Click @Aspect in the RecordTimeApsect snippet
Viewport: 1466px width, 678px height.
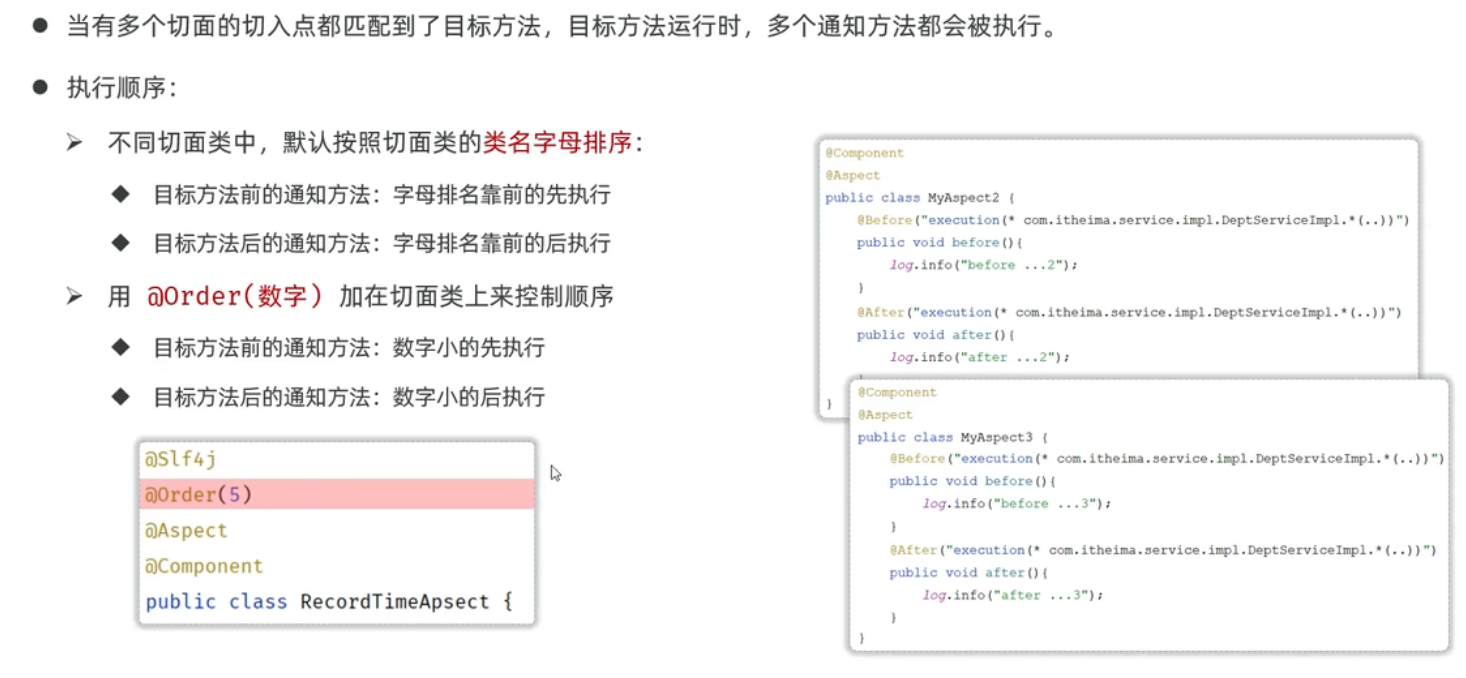click(x=187, y=531)
